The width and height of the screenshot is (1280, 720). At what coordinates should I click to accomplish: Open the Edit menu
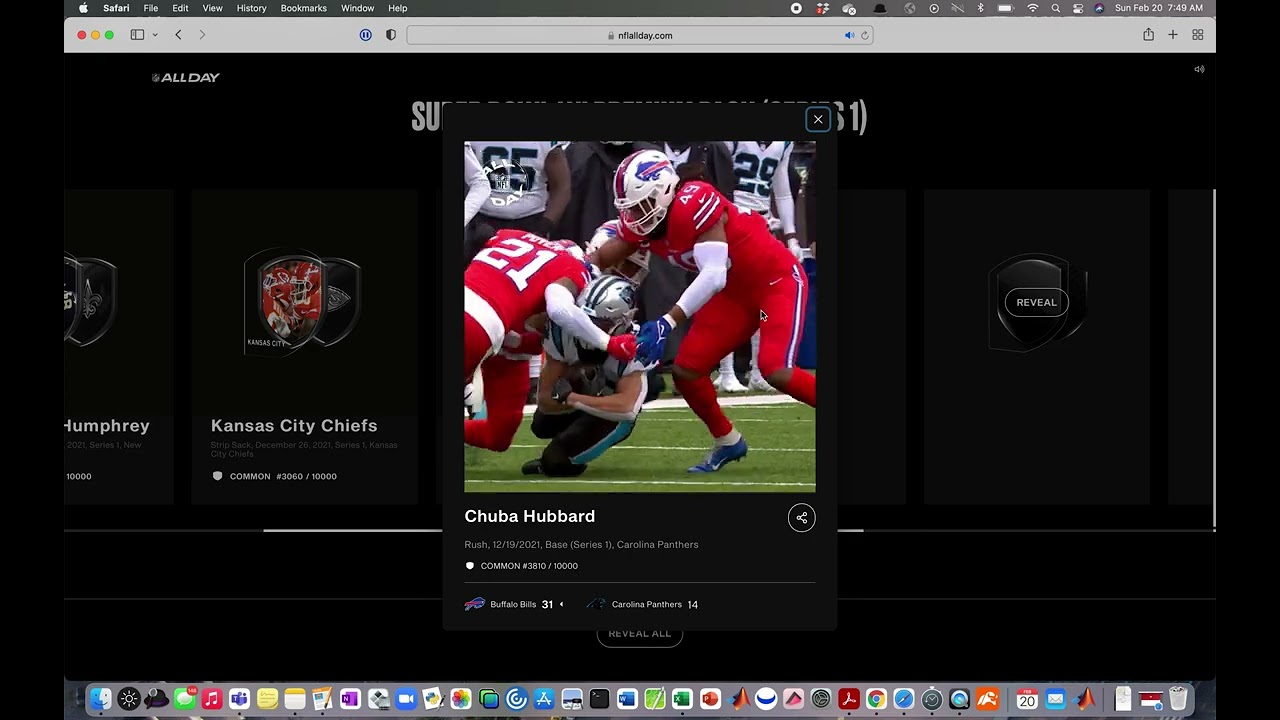coord(180,8)
